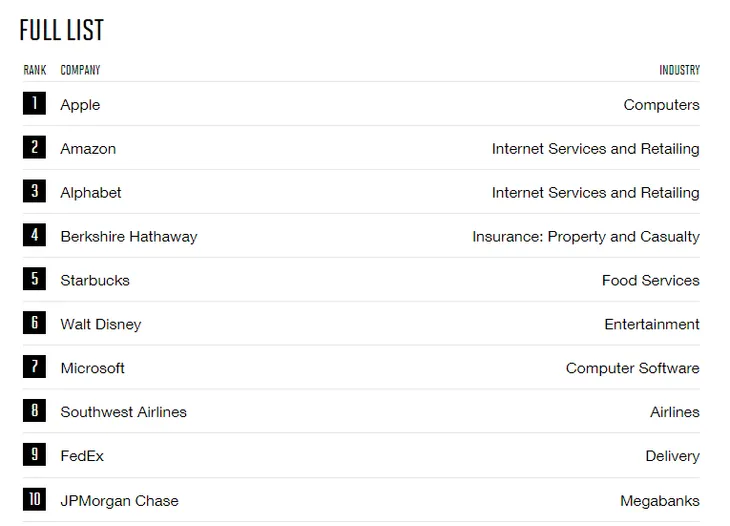Select Alphabet in the list
The width and height of the screenshot is (730, 526).
(x=91, y=193)
